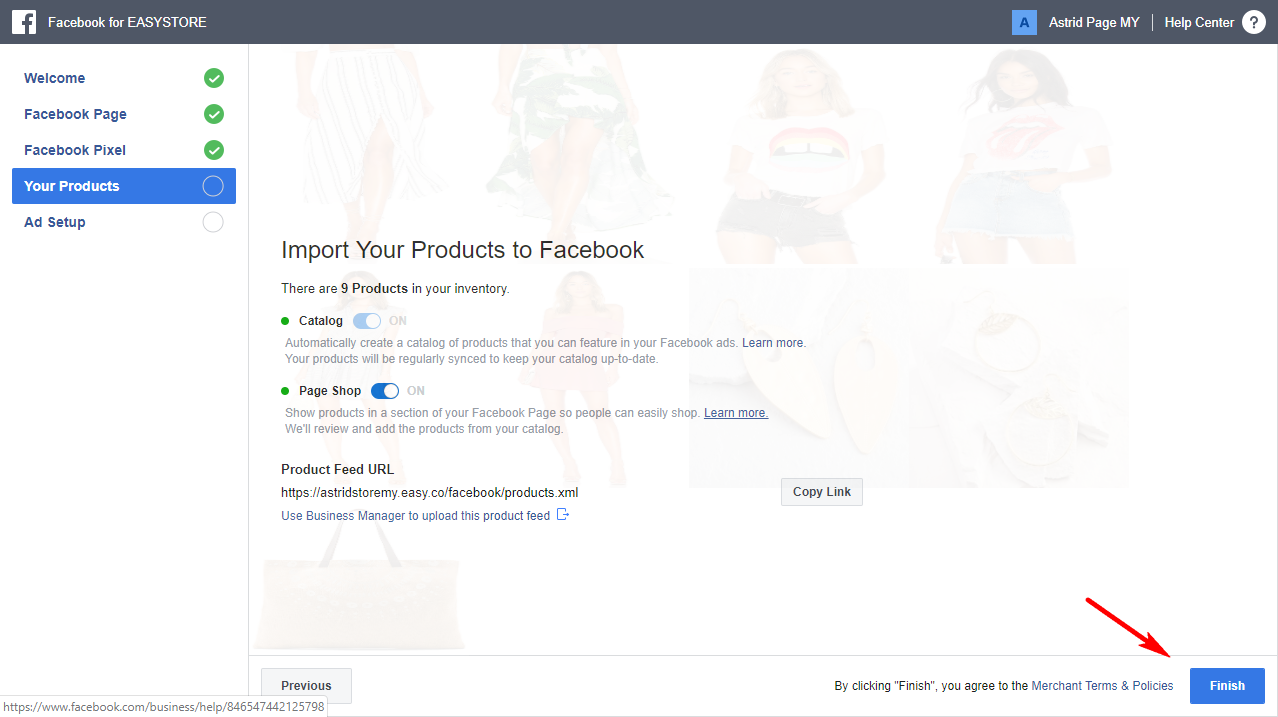Click the green checkmark beside Facebook Page
The height and width of the screenshot is (717, 1278).
click(213, 114)
